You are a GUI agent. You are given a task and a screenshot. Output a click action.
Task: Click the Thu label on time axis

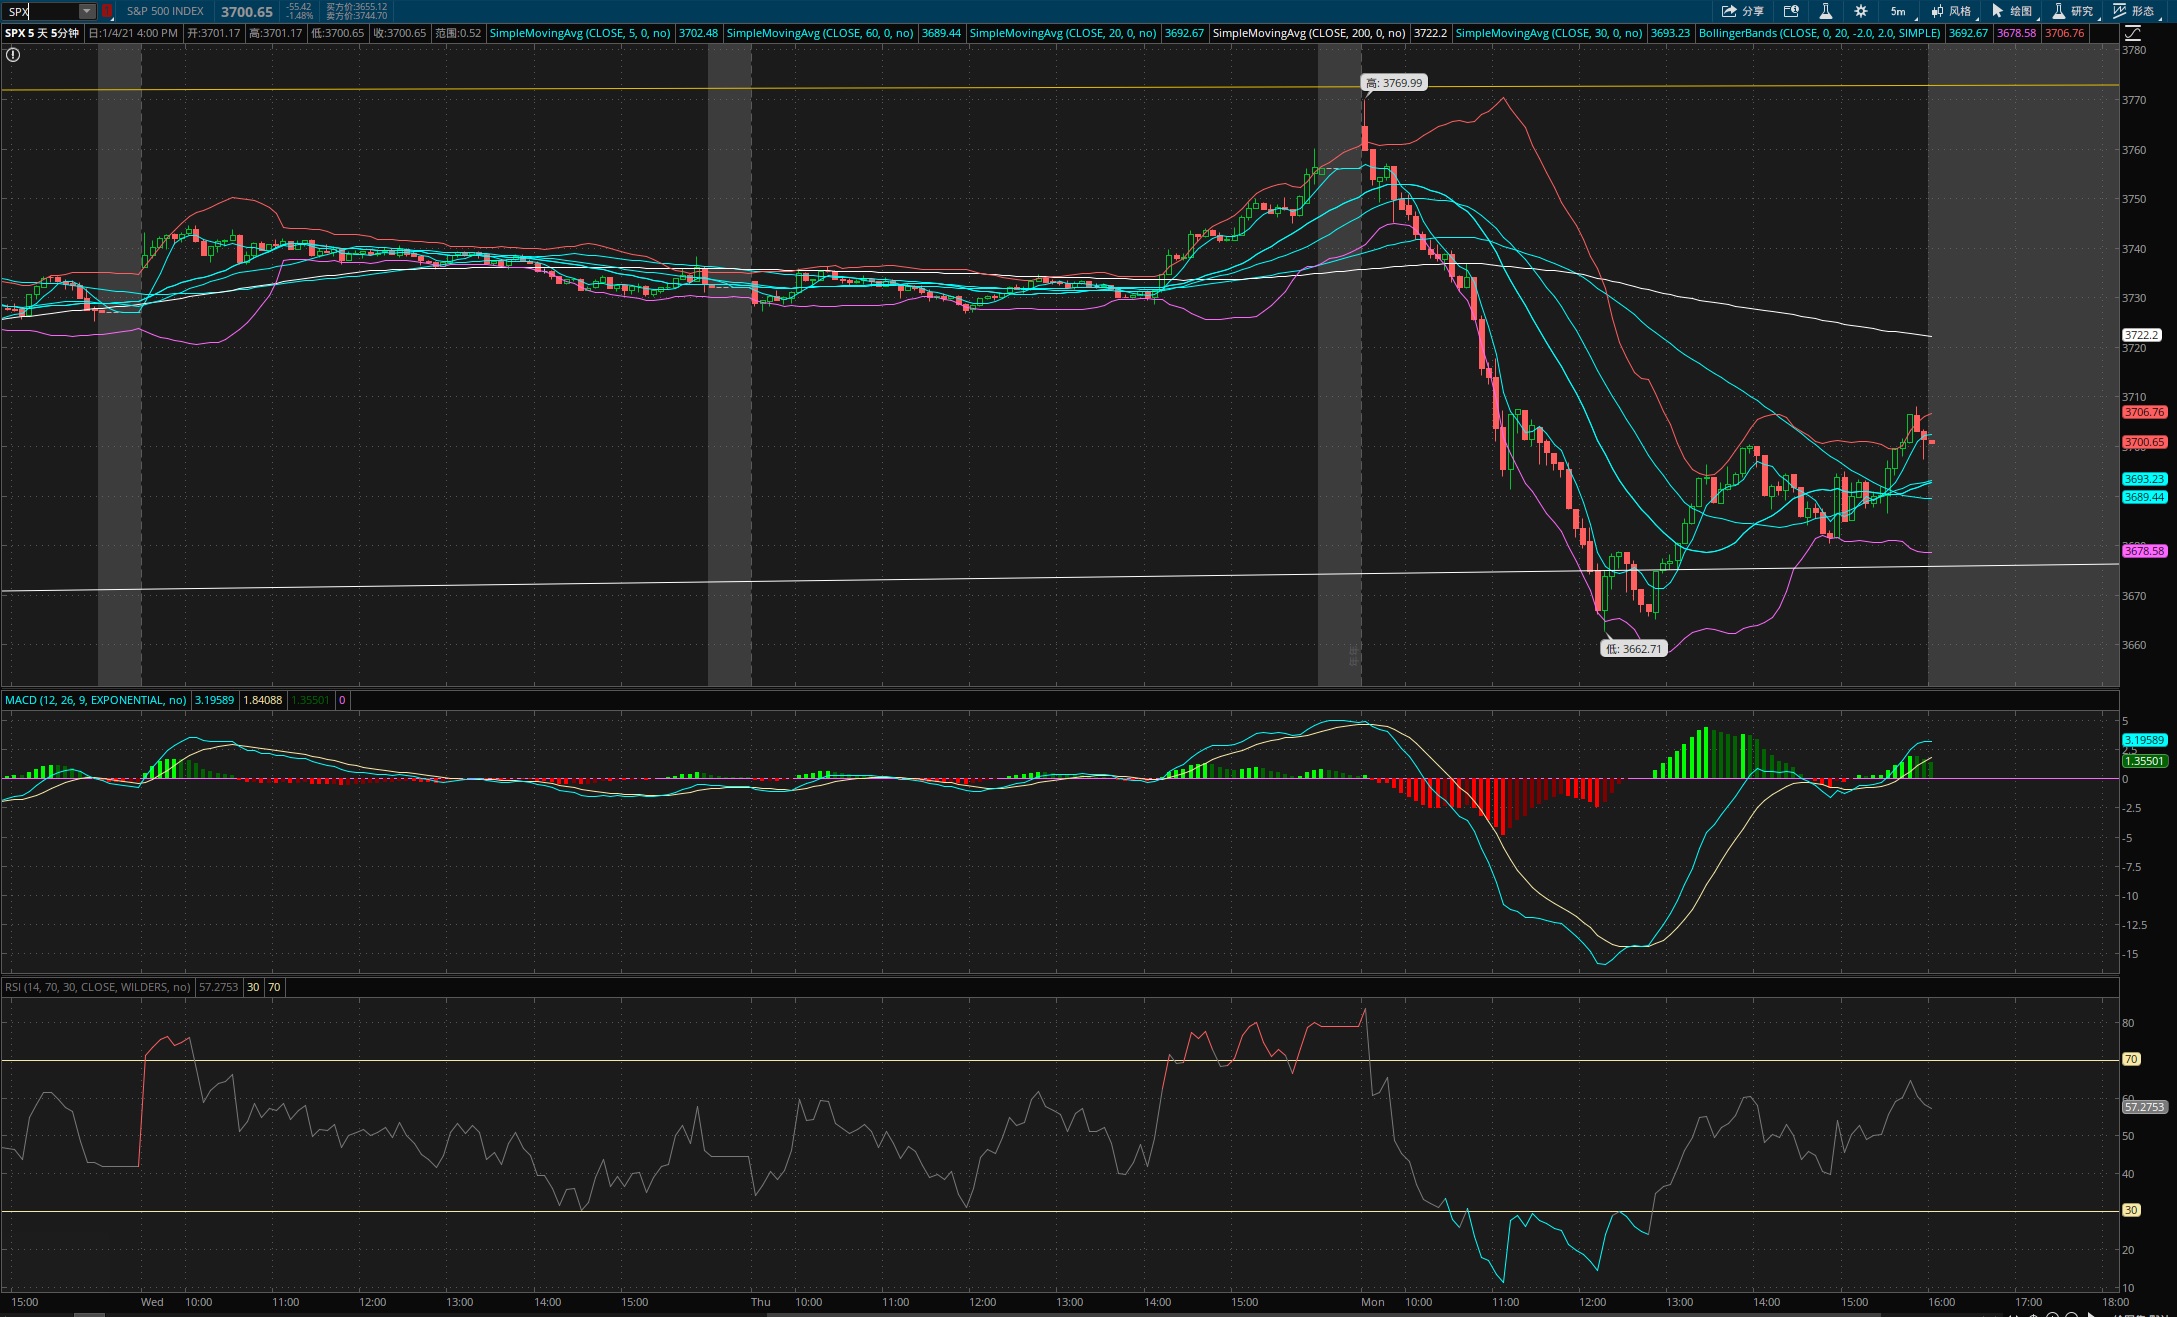pyautogui.click(x=761, y=1302)
